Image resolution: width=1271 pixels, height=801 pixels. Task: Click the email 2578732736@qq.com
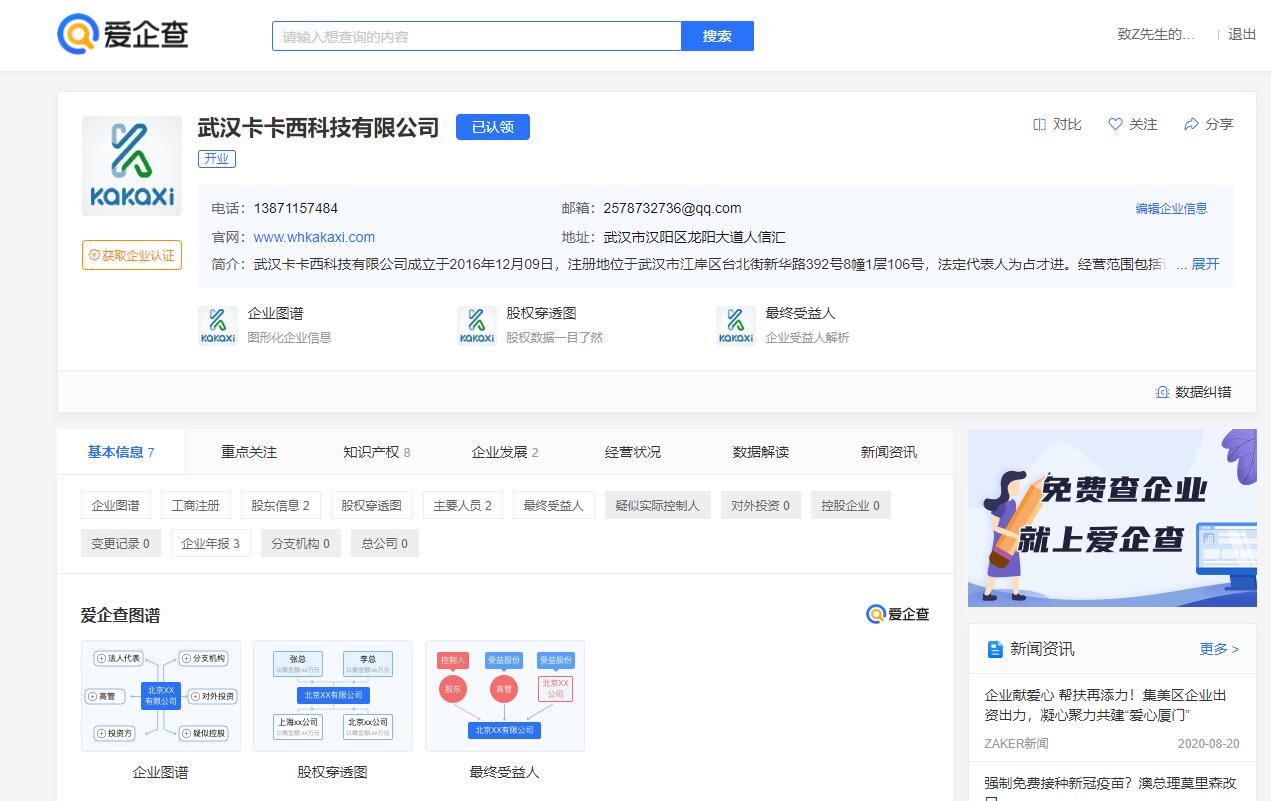point(672,208)
